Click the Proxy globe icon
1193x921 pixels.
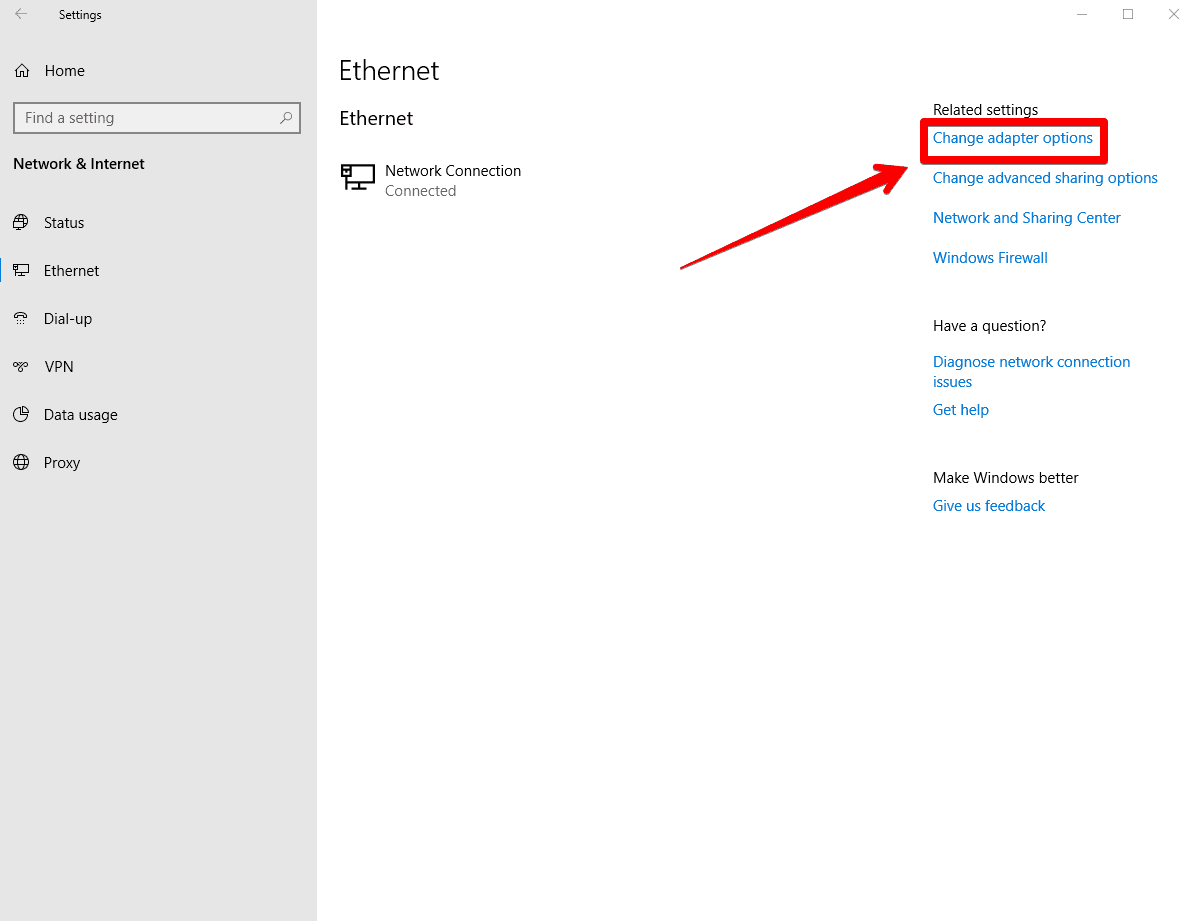point(21,462)
